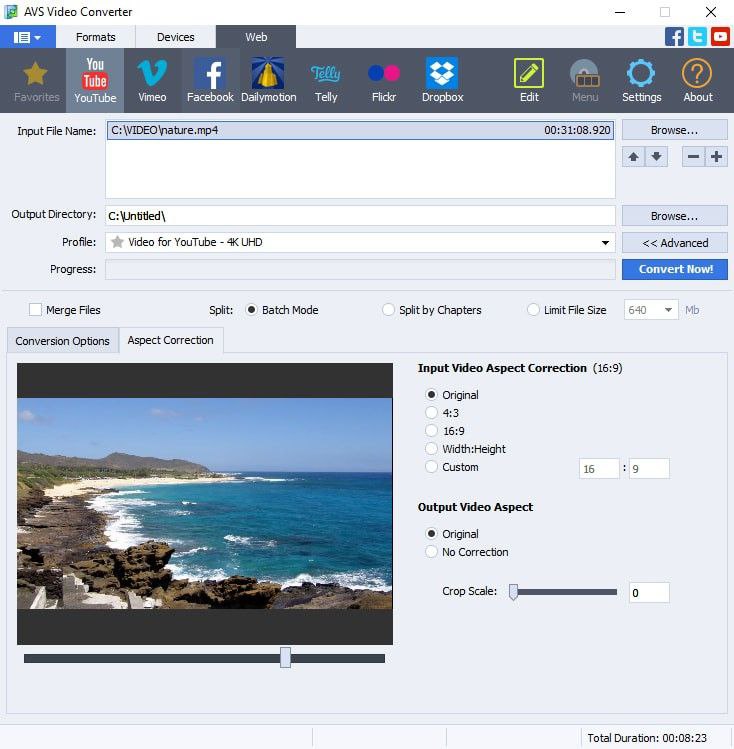Switch to the Formats tab
Image resolution: width=734 pixels, height=749 pixels.
tap(96, 37)
